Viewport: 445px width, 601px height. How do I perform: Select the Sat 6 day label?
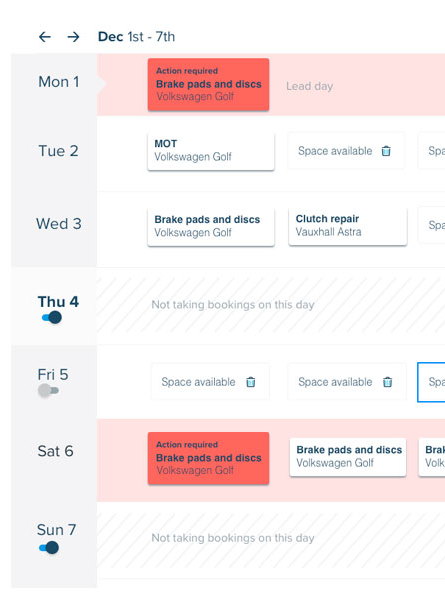point(55,451)
